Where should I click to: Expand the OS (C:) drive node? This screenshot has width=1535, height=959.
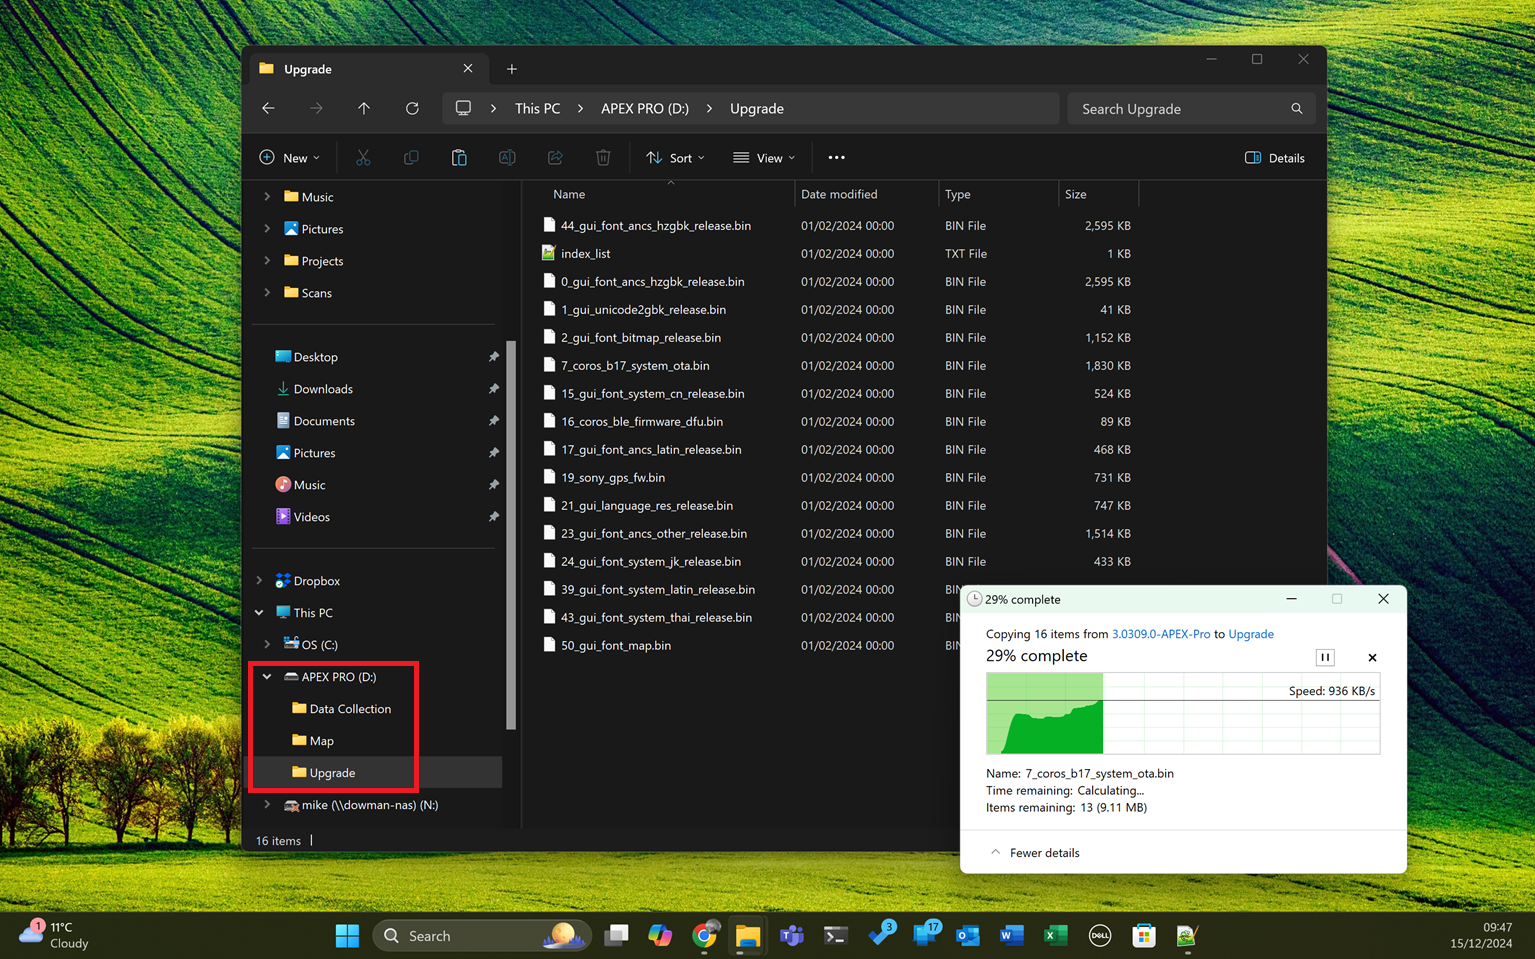pos(267,645)
